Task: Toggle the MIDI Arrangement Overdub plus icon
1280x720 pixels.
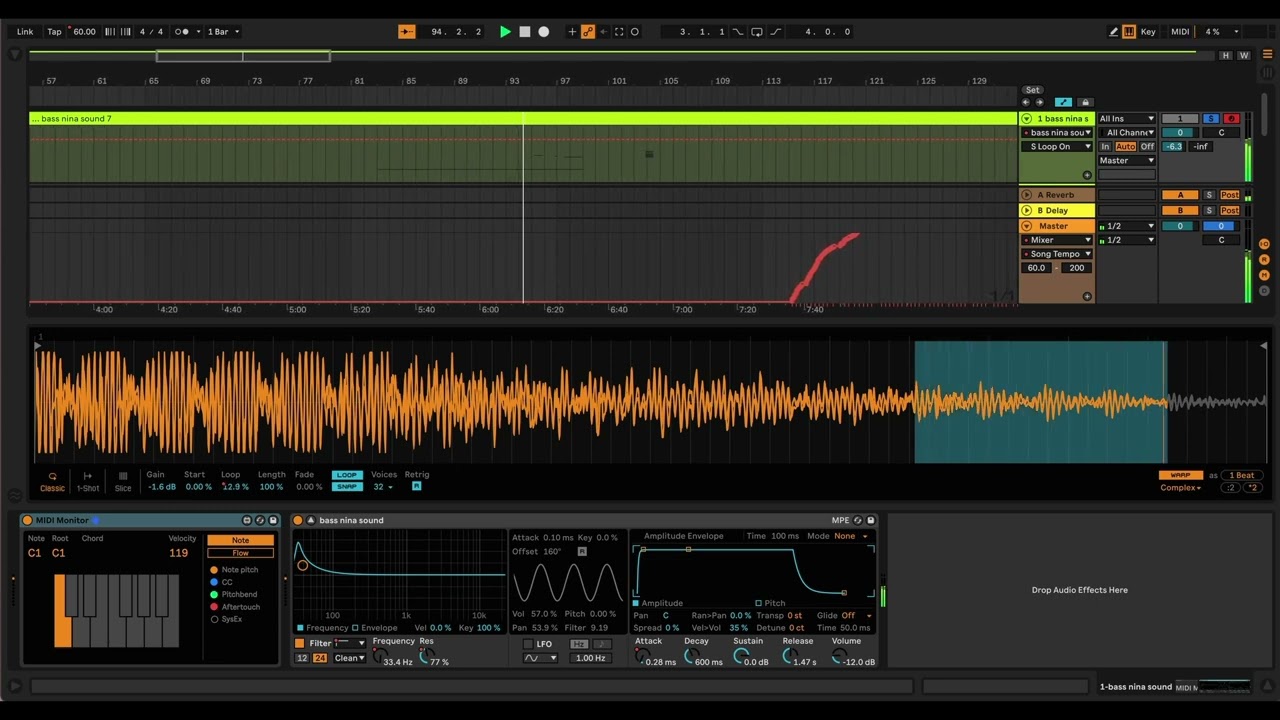Action: click(x=572, y=31)
